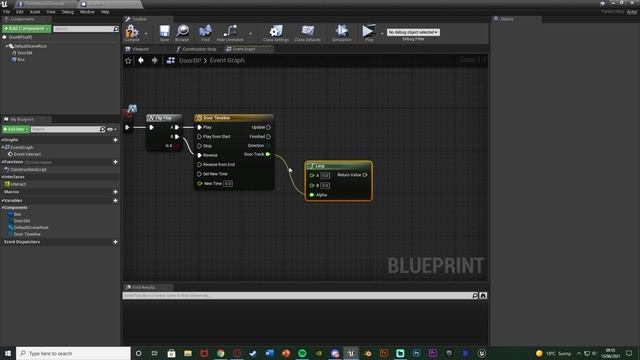Open Class Settings from the toolbar
640x360 pixels.
coord(276,32)
